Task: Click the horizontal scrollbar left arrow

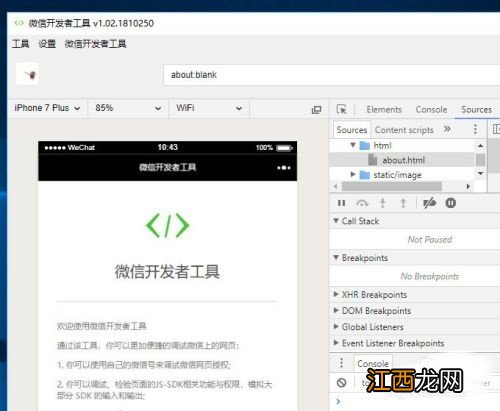Action: click(x=336, y=186)
